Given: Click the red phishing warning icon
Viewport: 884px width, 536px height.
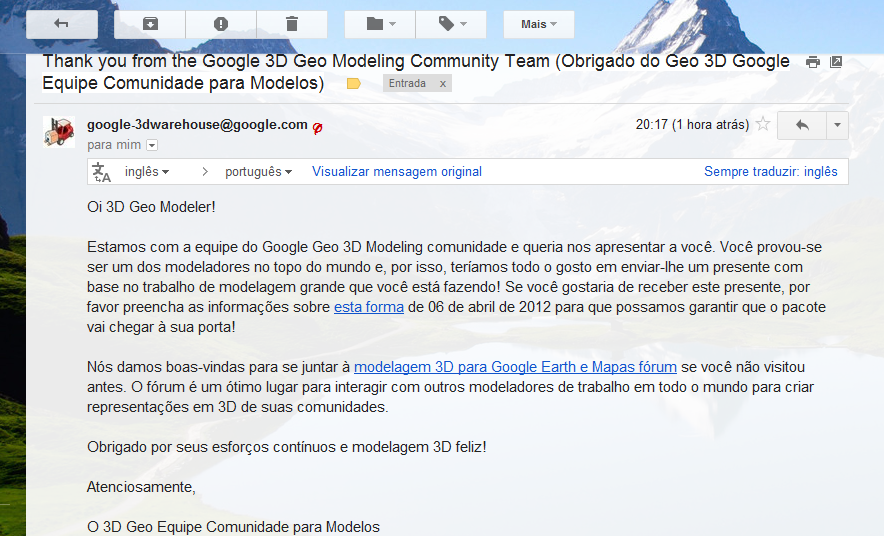Looking at the screenshot, I should 317,128.
